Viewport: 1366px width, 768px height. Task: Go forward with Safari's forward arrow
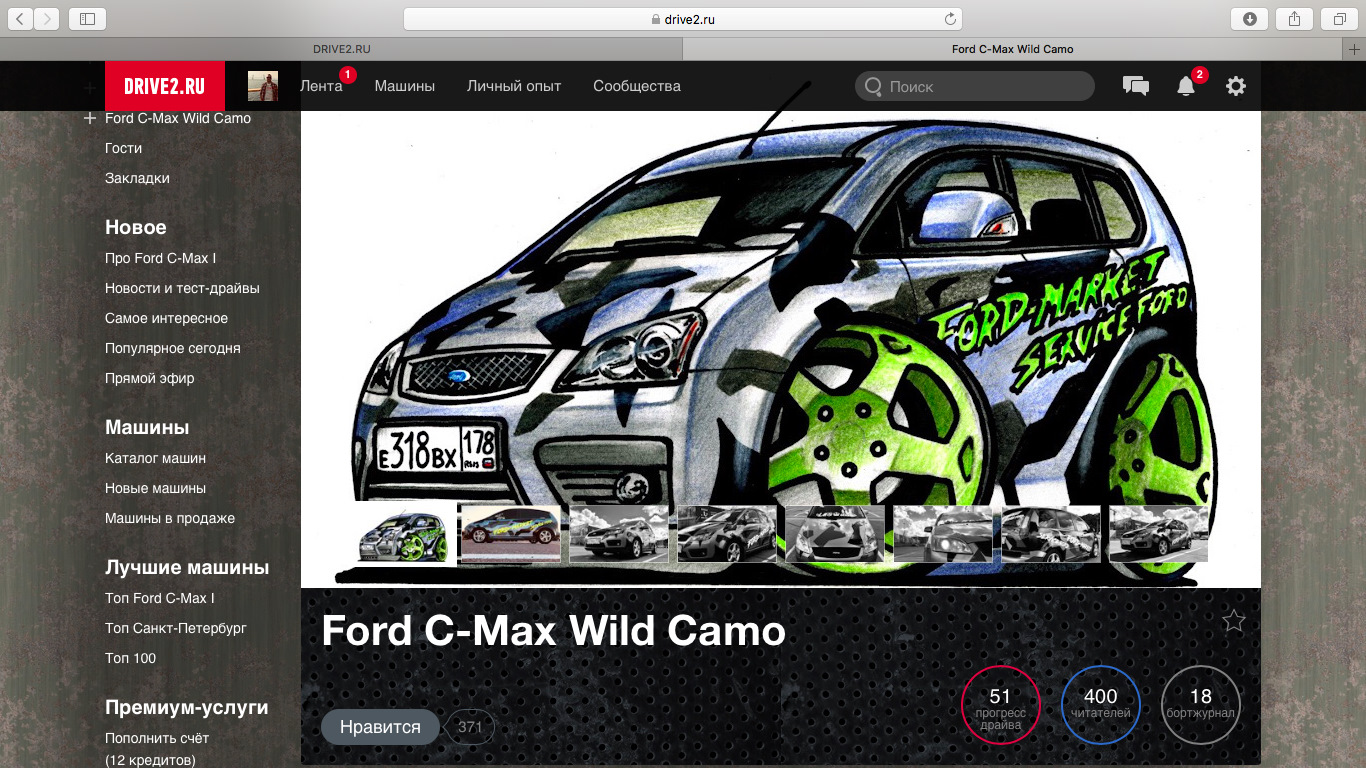tap(47, 18)
